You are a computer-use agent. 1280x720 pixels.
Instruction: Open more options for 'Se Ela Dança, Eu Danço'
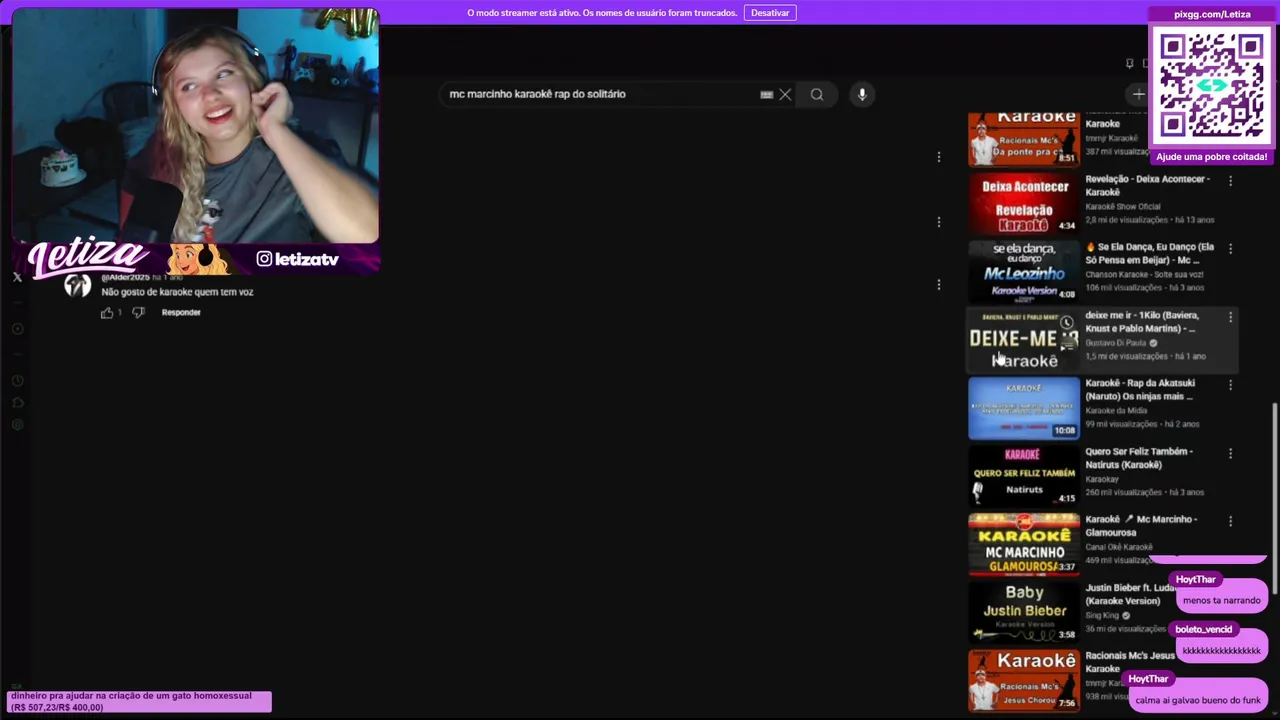(x=1230, y=249)
